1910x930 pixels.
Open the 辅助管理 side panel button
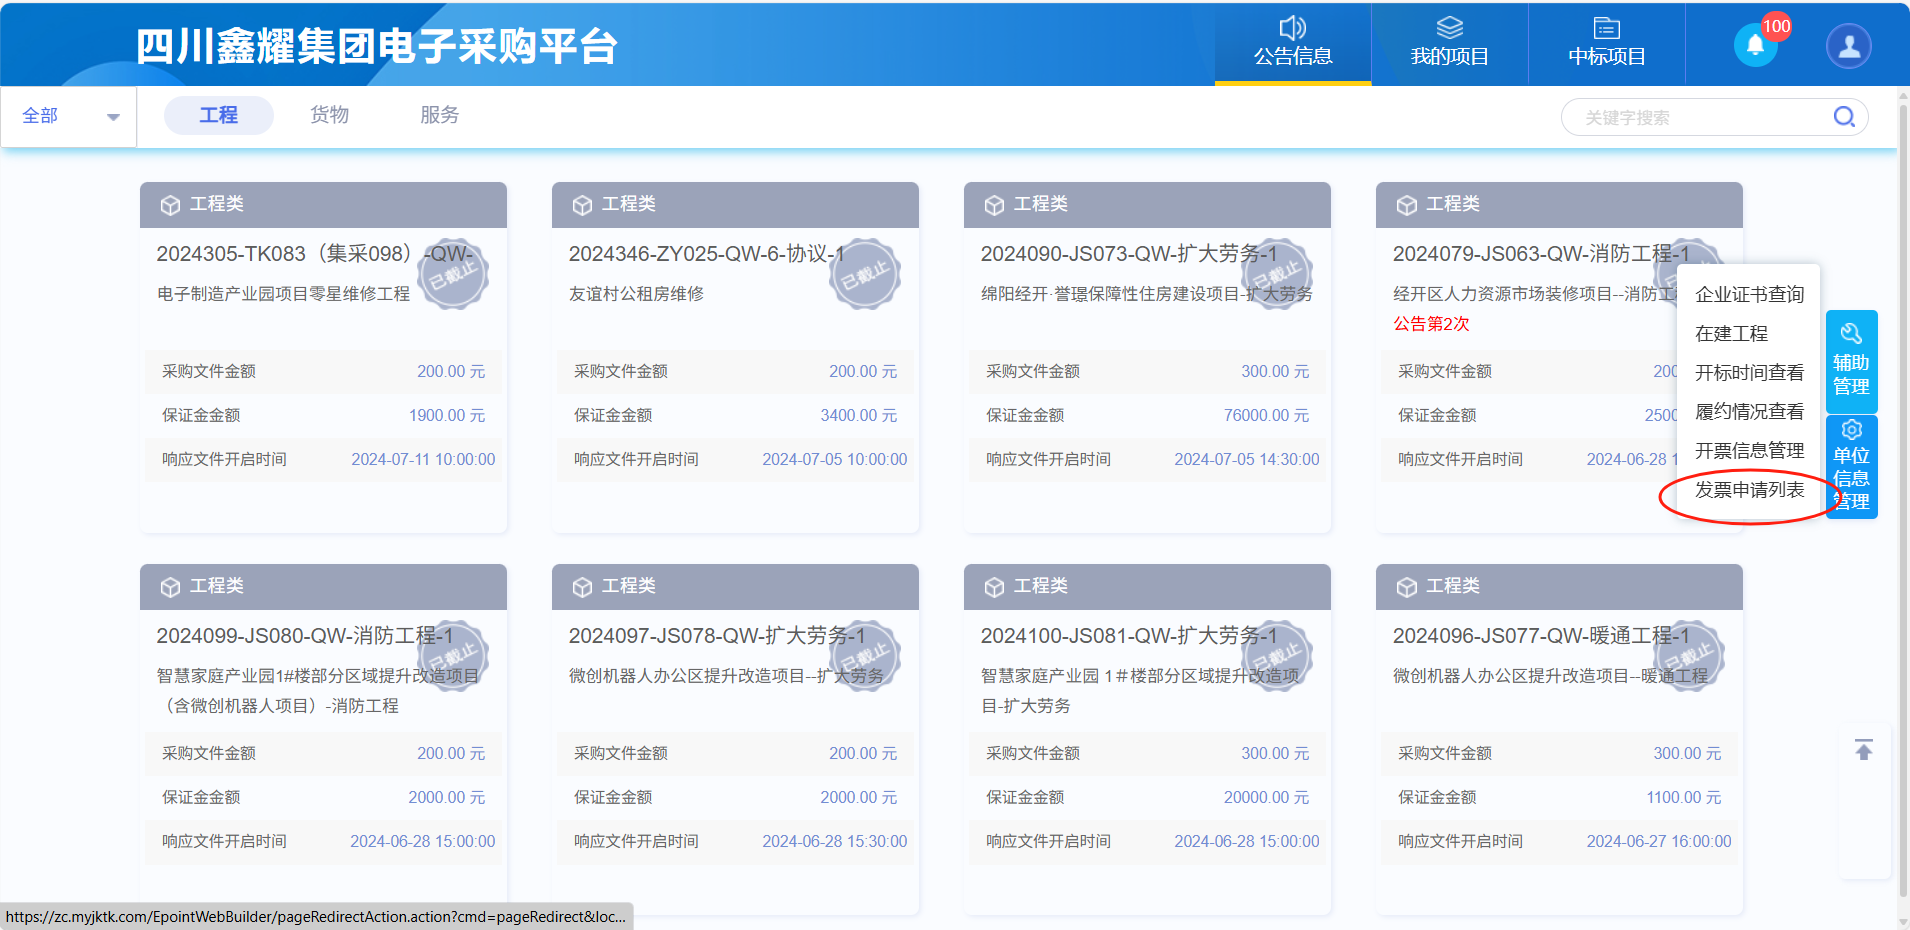coord(1851,362)
